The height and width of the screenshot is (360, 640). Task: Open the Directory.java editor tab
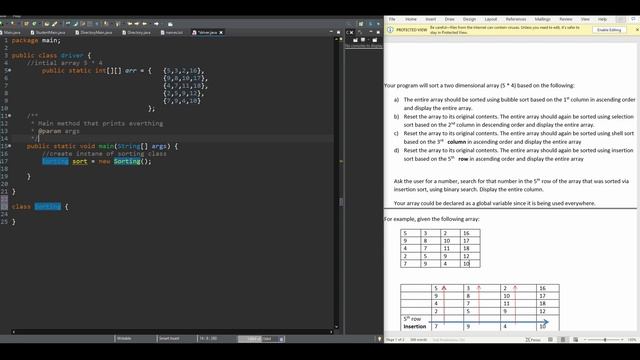click(136, 32)
